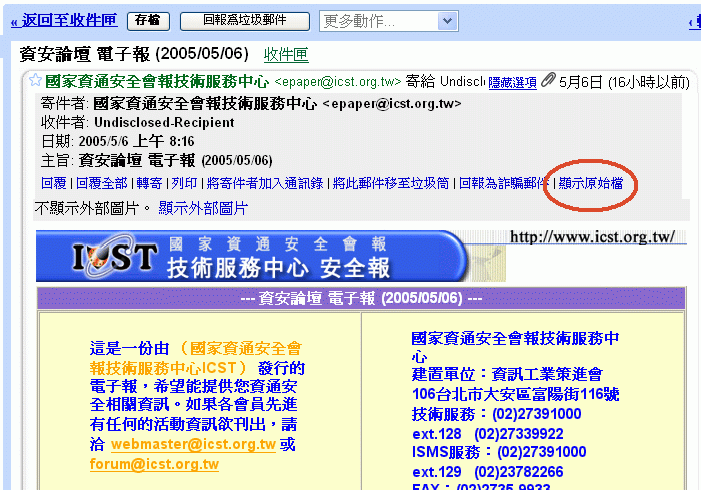The height and width of the screenshot is (490, 701).
Task: Forward the email using 轉寄
Action: click(x=149, y=183)
